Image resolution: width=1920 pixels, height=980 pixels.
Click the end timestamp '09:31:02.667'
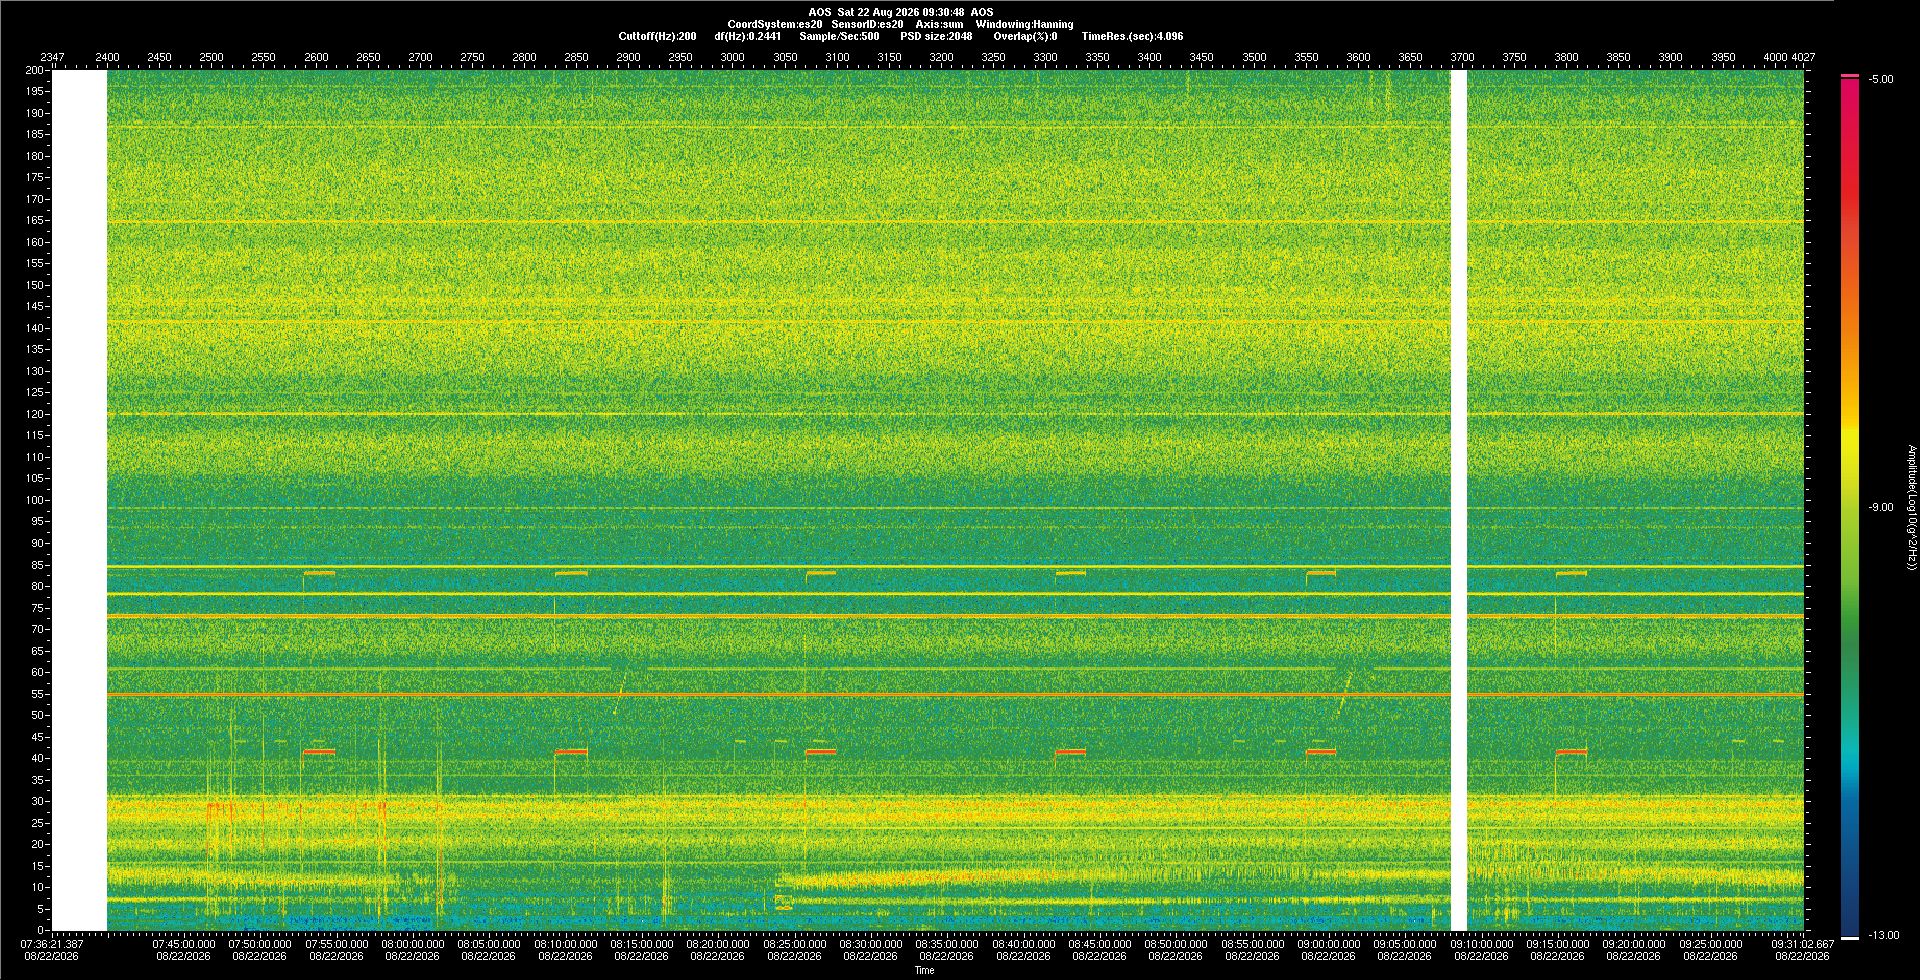1803,943
